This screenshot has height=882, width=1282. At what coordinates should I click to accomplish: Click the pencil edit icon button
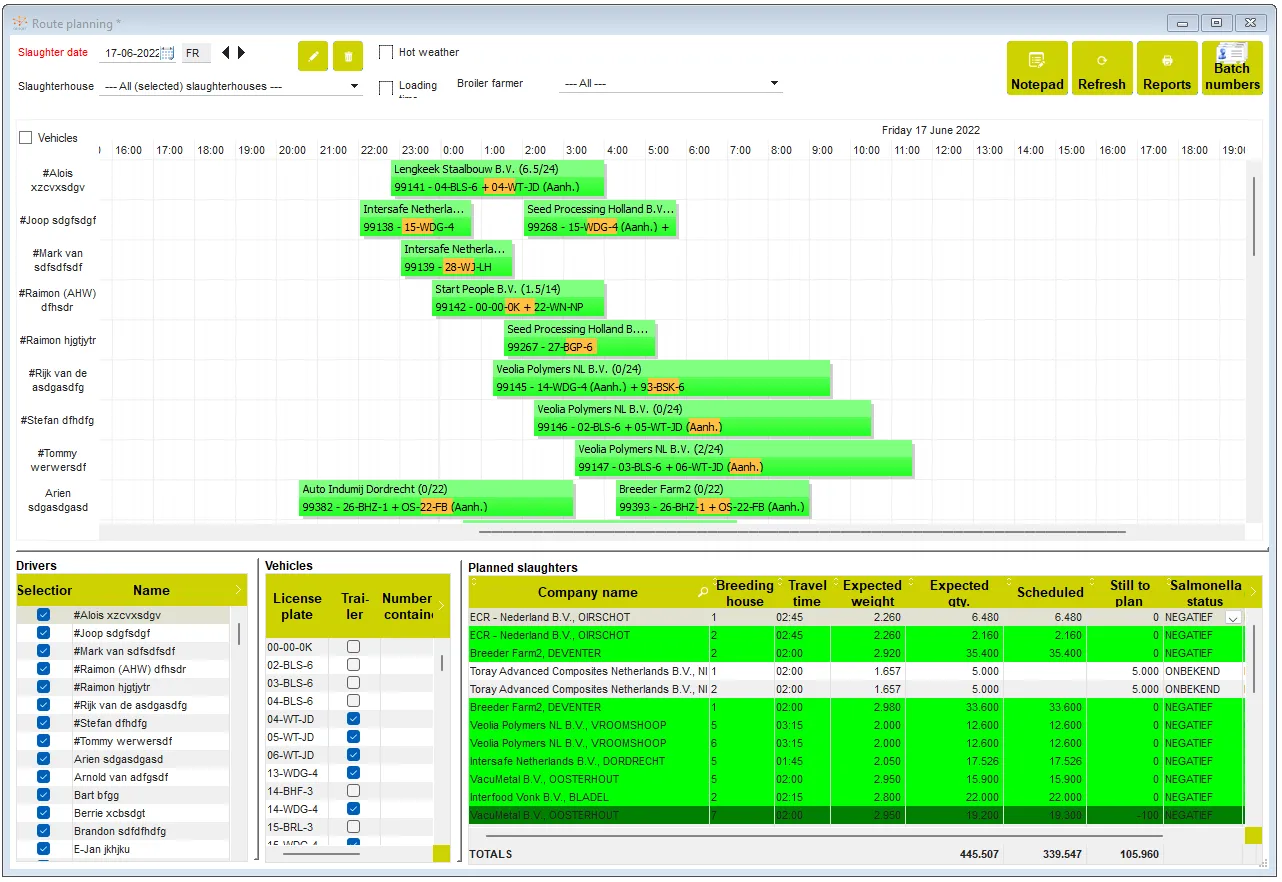313,57
